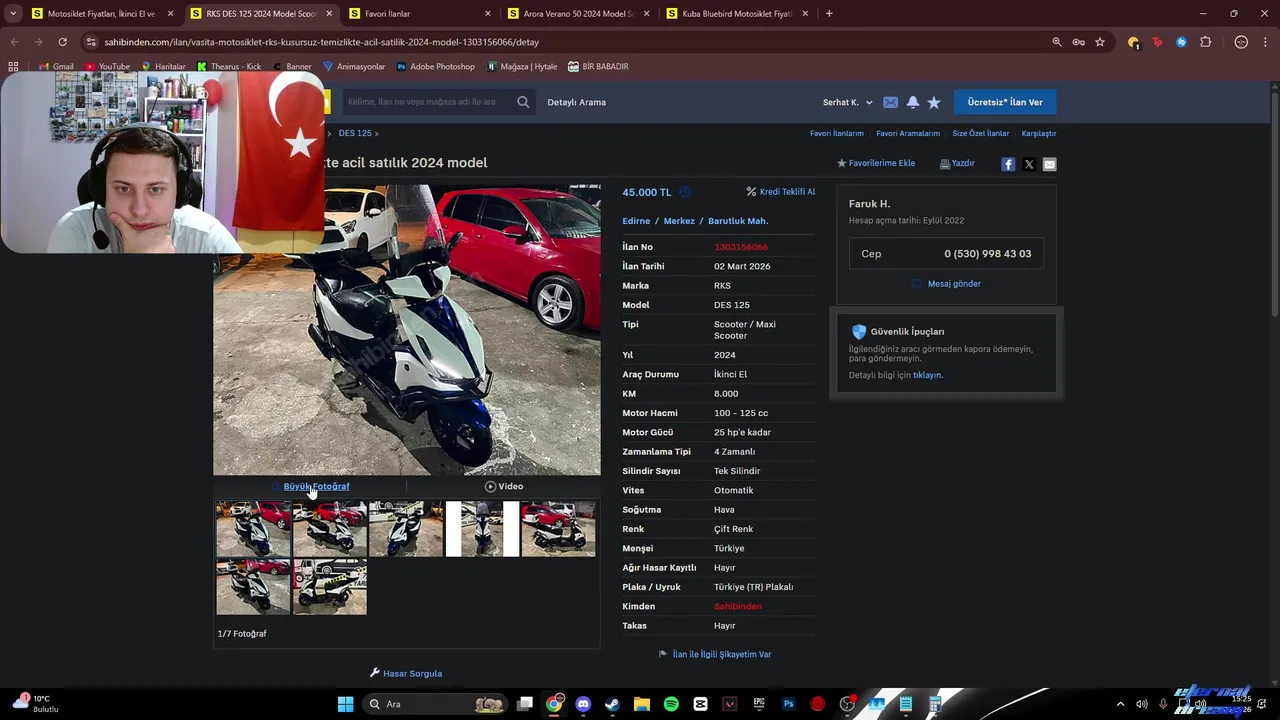Open Detaylı Arama link
Image resolution: width=1280 pixels, height=720 pixels.
pos(576,102)
